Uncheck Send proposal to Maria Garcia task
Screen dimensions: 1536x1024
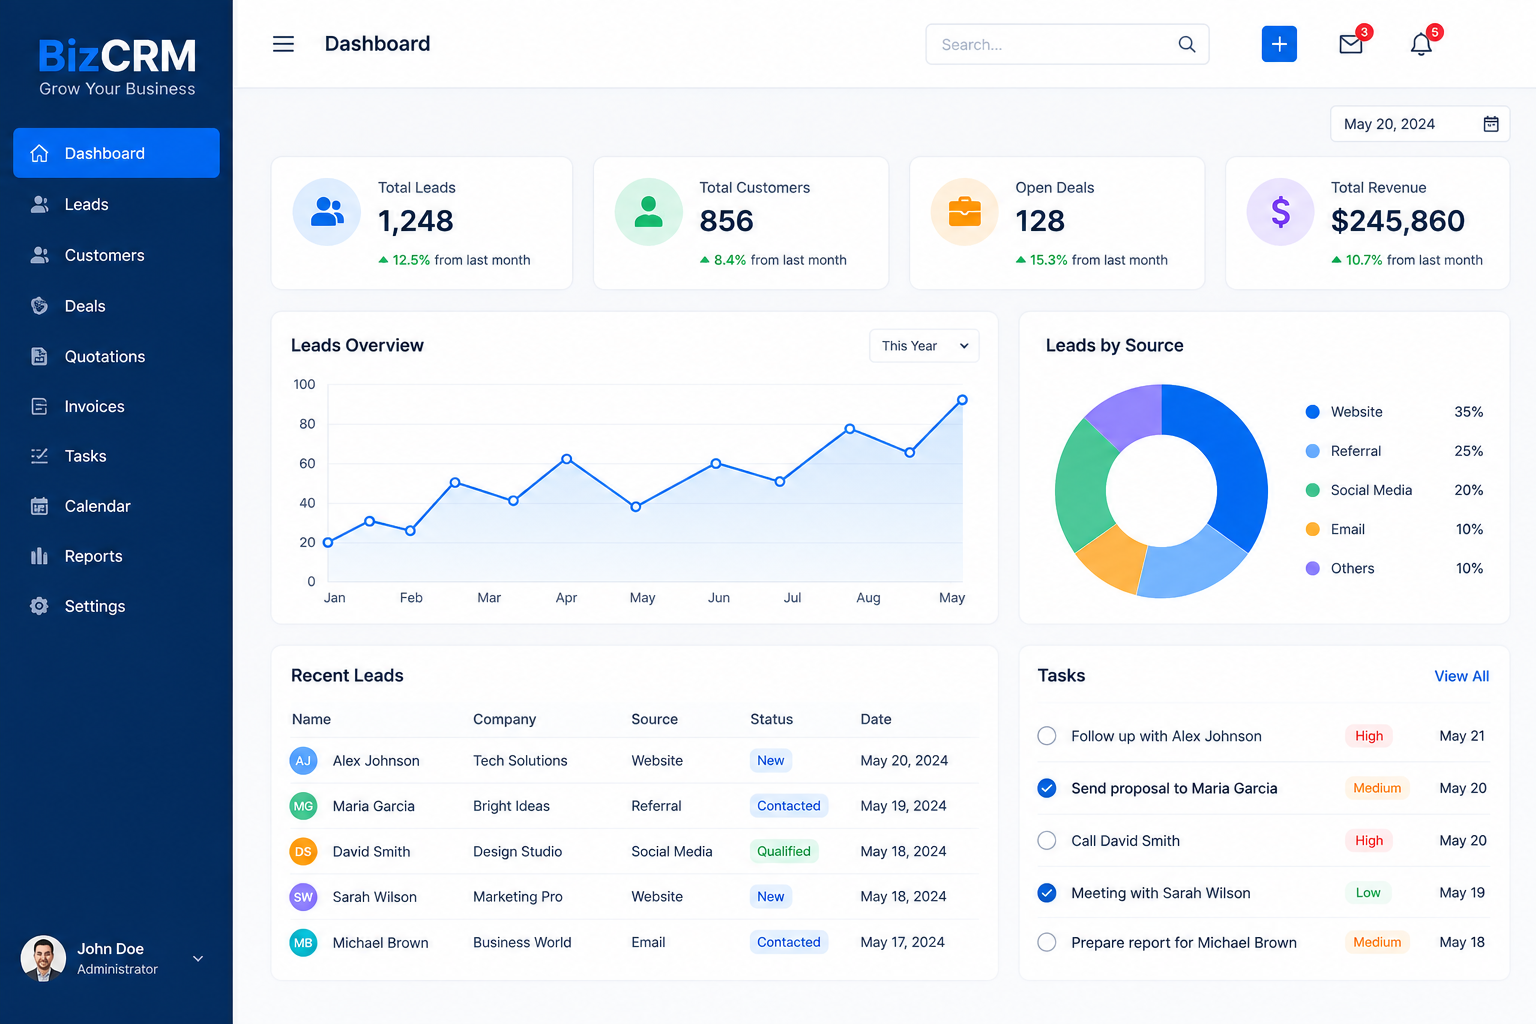pos(1047,788)
